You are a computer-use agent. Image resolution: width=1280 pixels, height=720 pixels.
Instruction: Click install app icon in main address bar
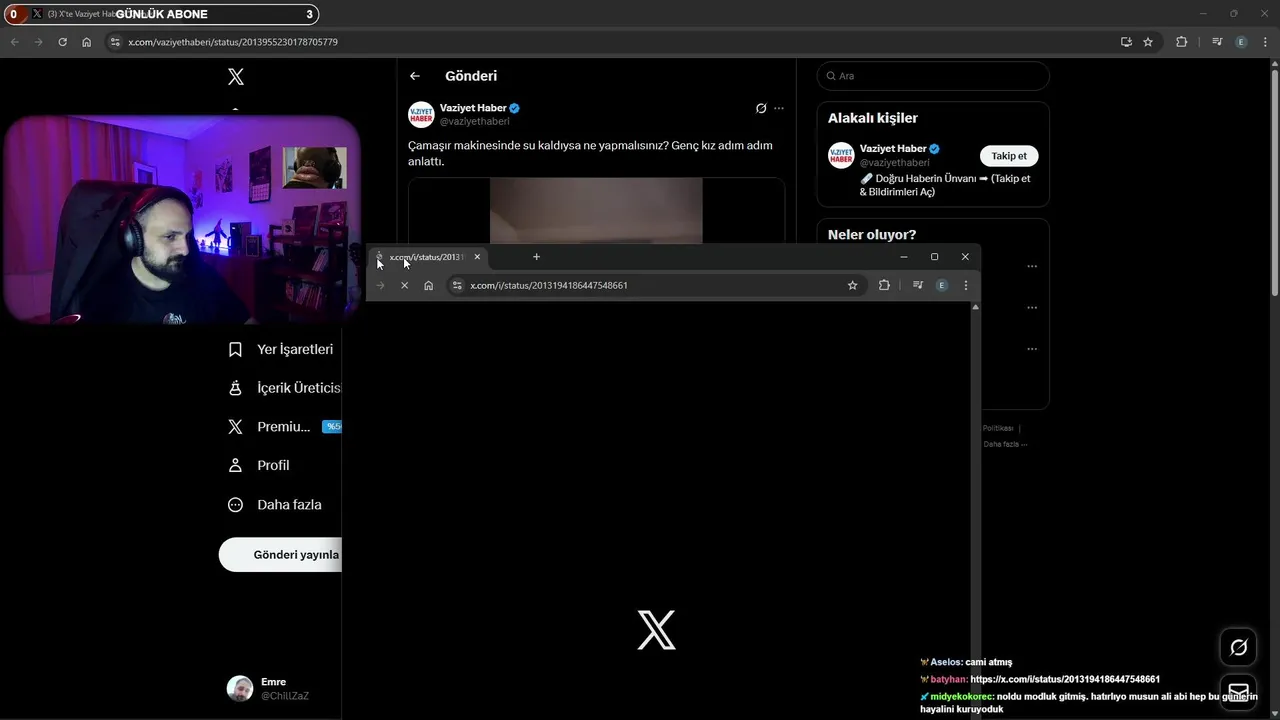[x=1126, y=42]
